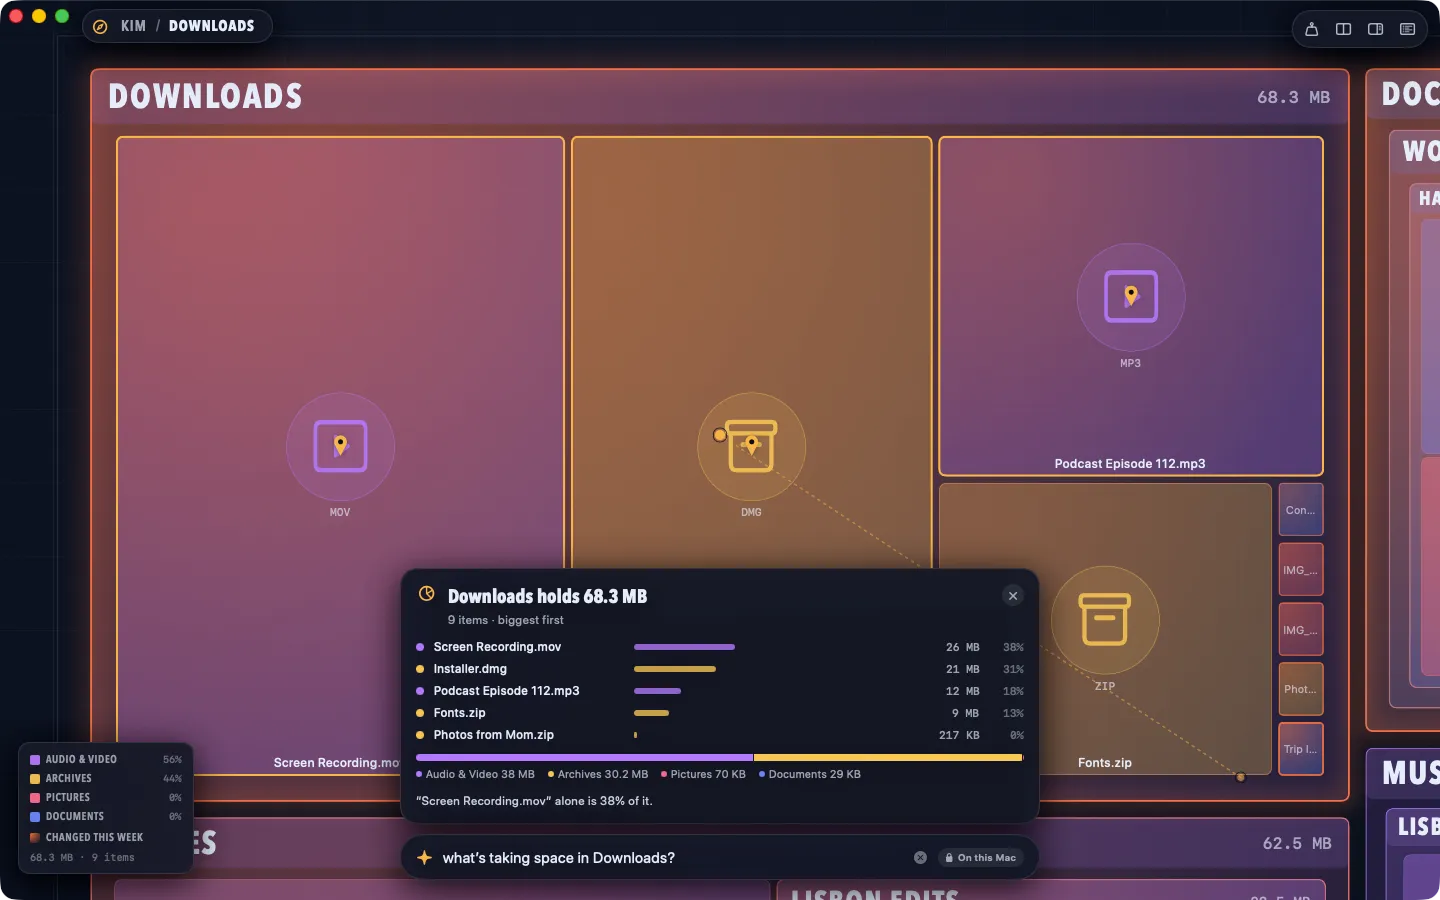Click the pie chart icon in summary panel
The width and height of the screenshot is (1440, 900).
click(x=427, y=594)
